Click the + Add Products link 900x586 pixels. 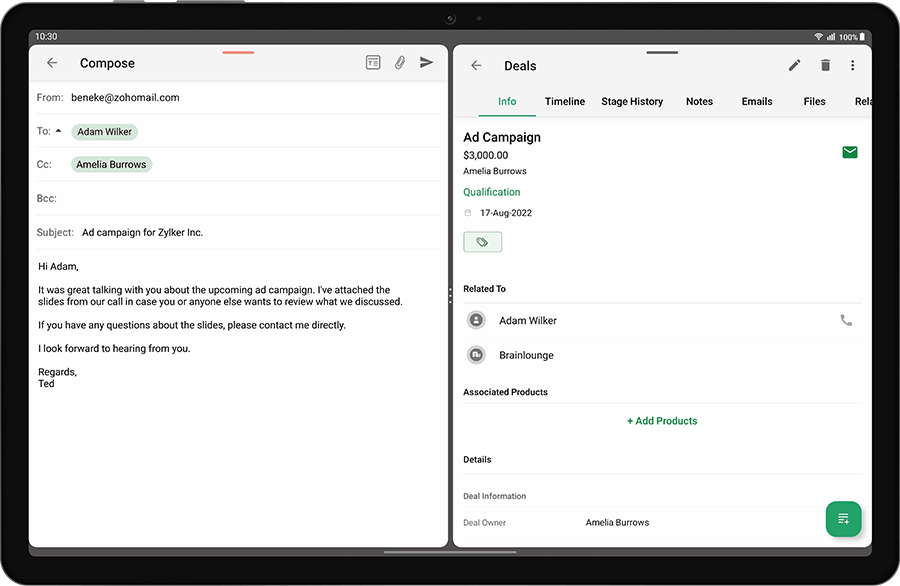[662, 421]
